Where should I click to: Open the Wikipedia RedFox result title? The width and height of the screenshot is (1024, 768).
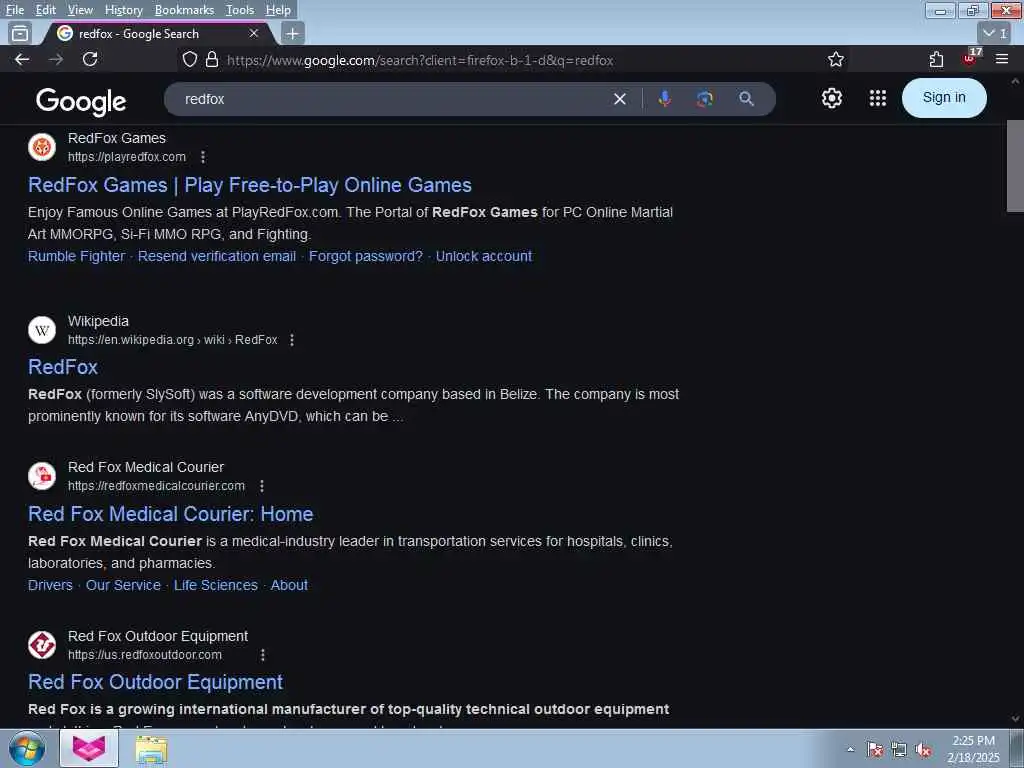tap(63, 367)
